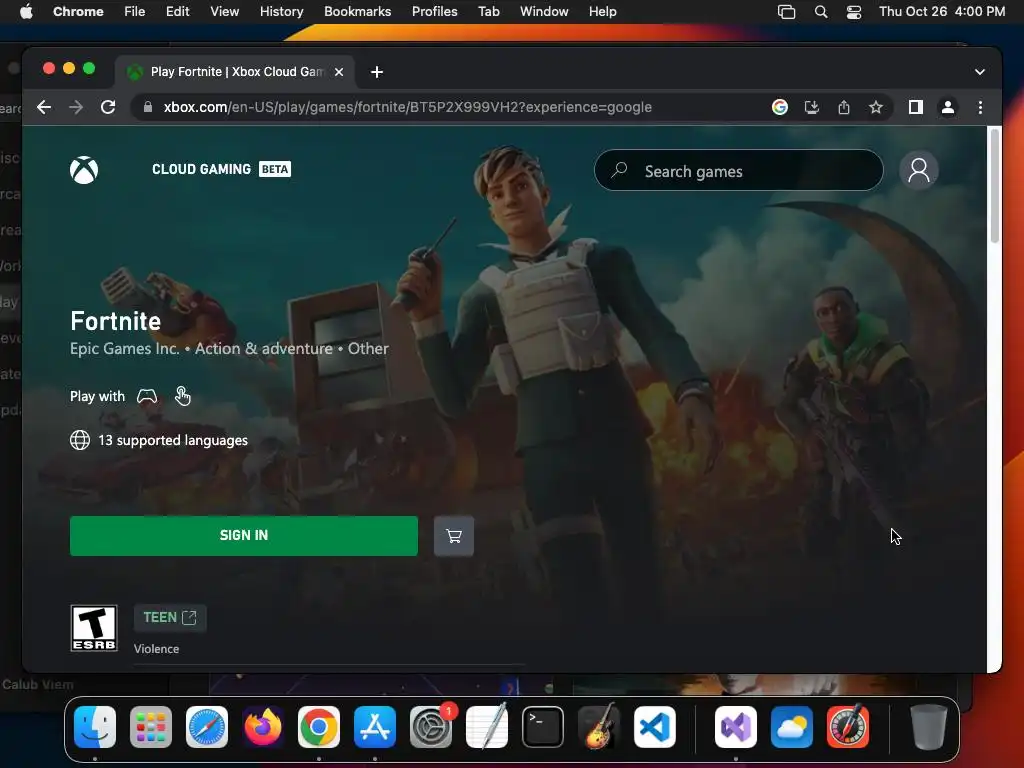
Task: Click the Apple menu icon
Action: 26,11
